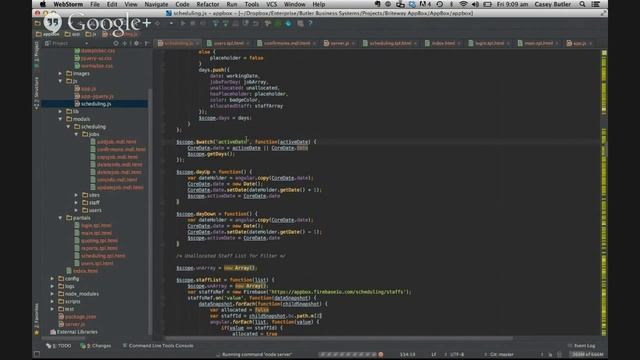The image size is (640, 360).
Task: Click the line:column indicator 134:19
Action: click(407, 354)
